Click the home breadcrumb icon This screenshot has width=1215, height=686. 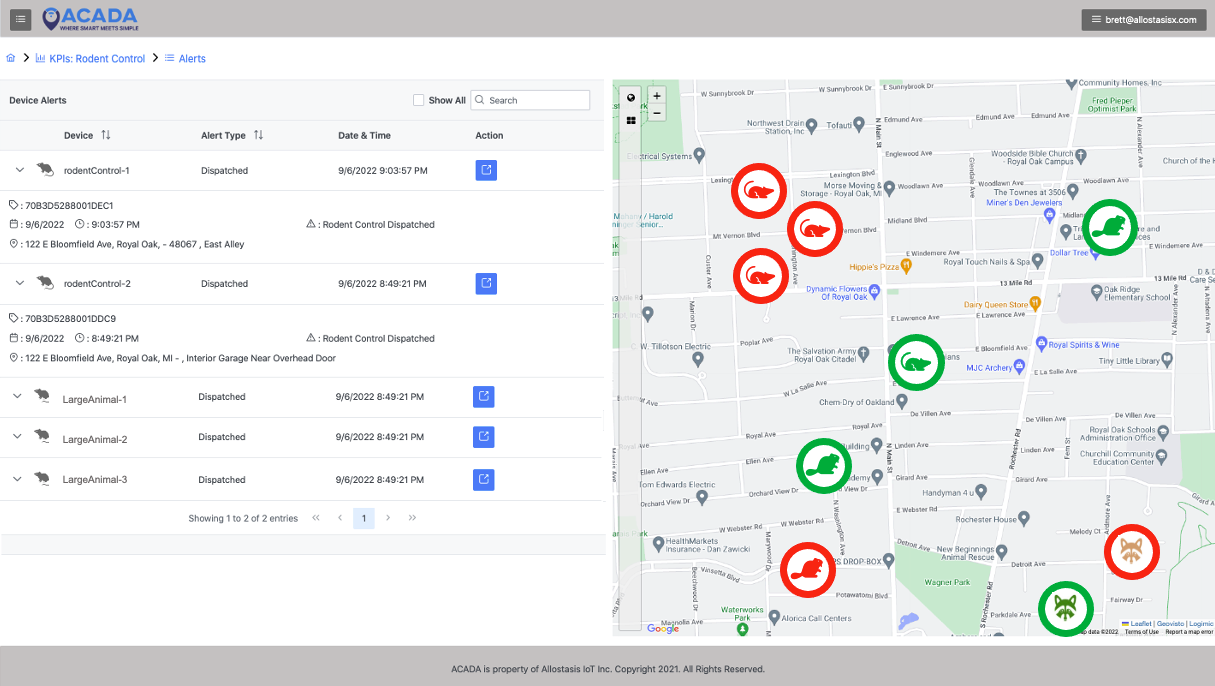click(11, 59)
